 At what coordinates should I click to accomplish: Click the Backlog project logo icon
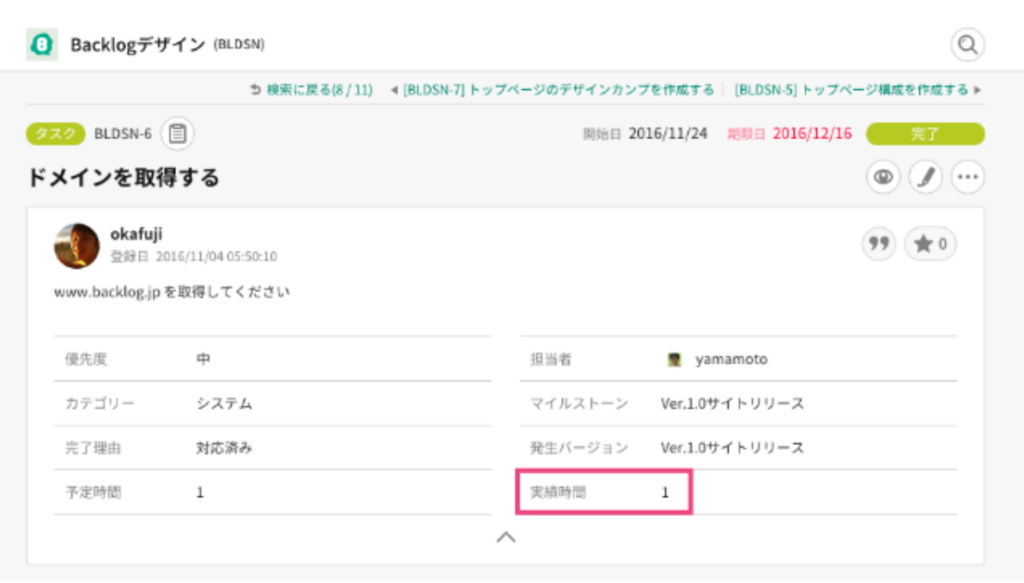pyautogui.click(x=42, y=44)
